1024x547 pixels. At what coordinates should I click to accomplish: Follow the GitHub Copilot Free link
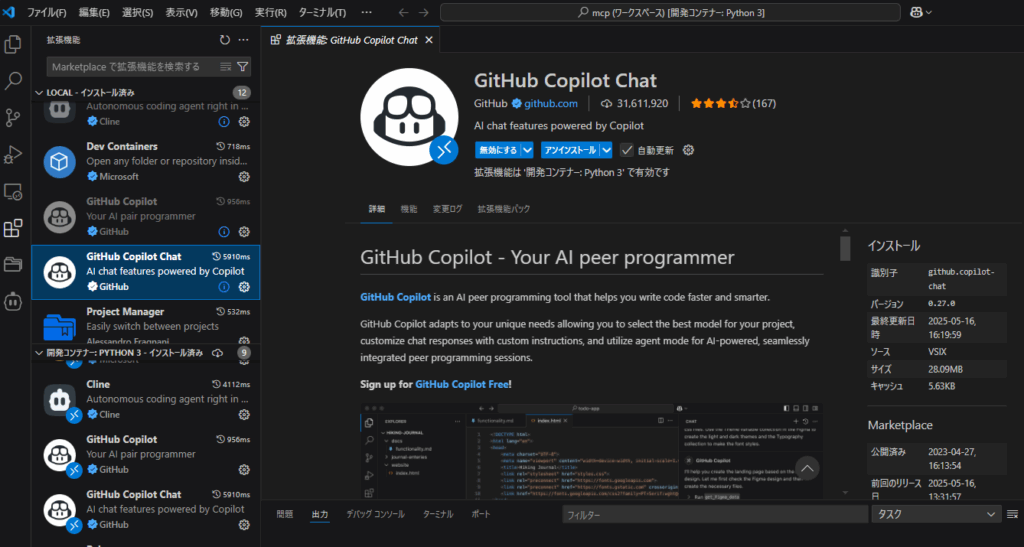(x=462, y=384)
